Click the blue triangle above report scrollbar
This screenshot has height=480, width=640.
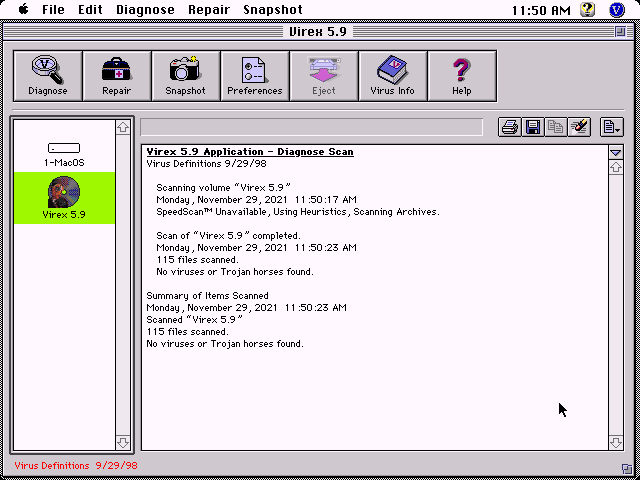(x=616, y=153)
